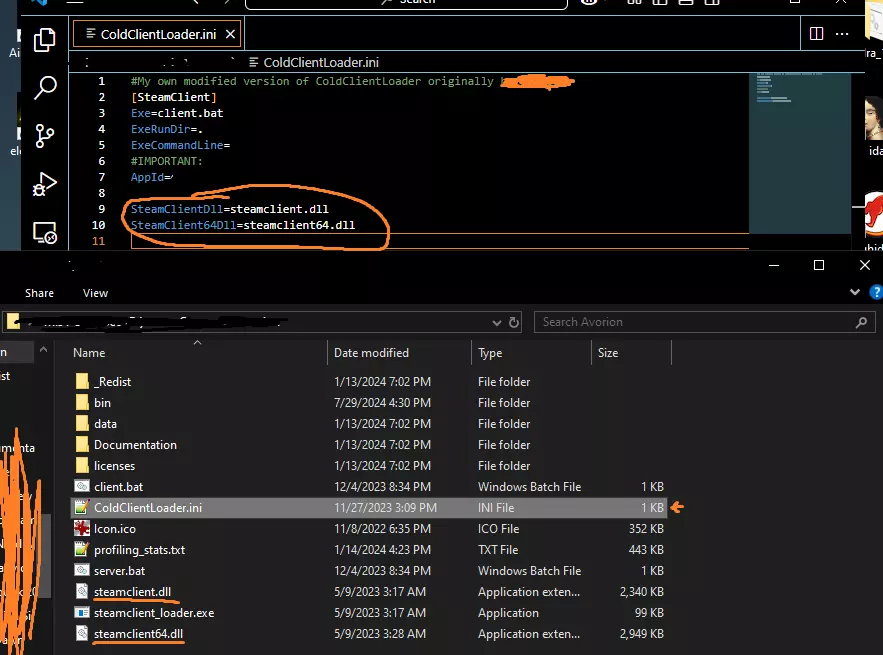
Task: Click the profiling_stats.txt file icon
Action: 82,549
